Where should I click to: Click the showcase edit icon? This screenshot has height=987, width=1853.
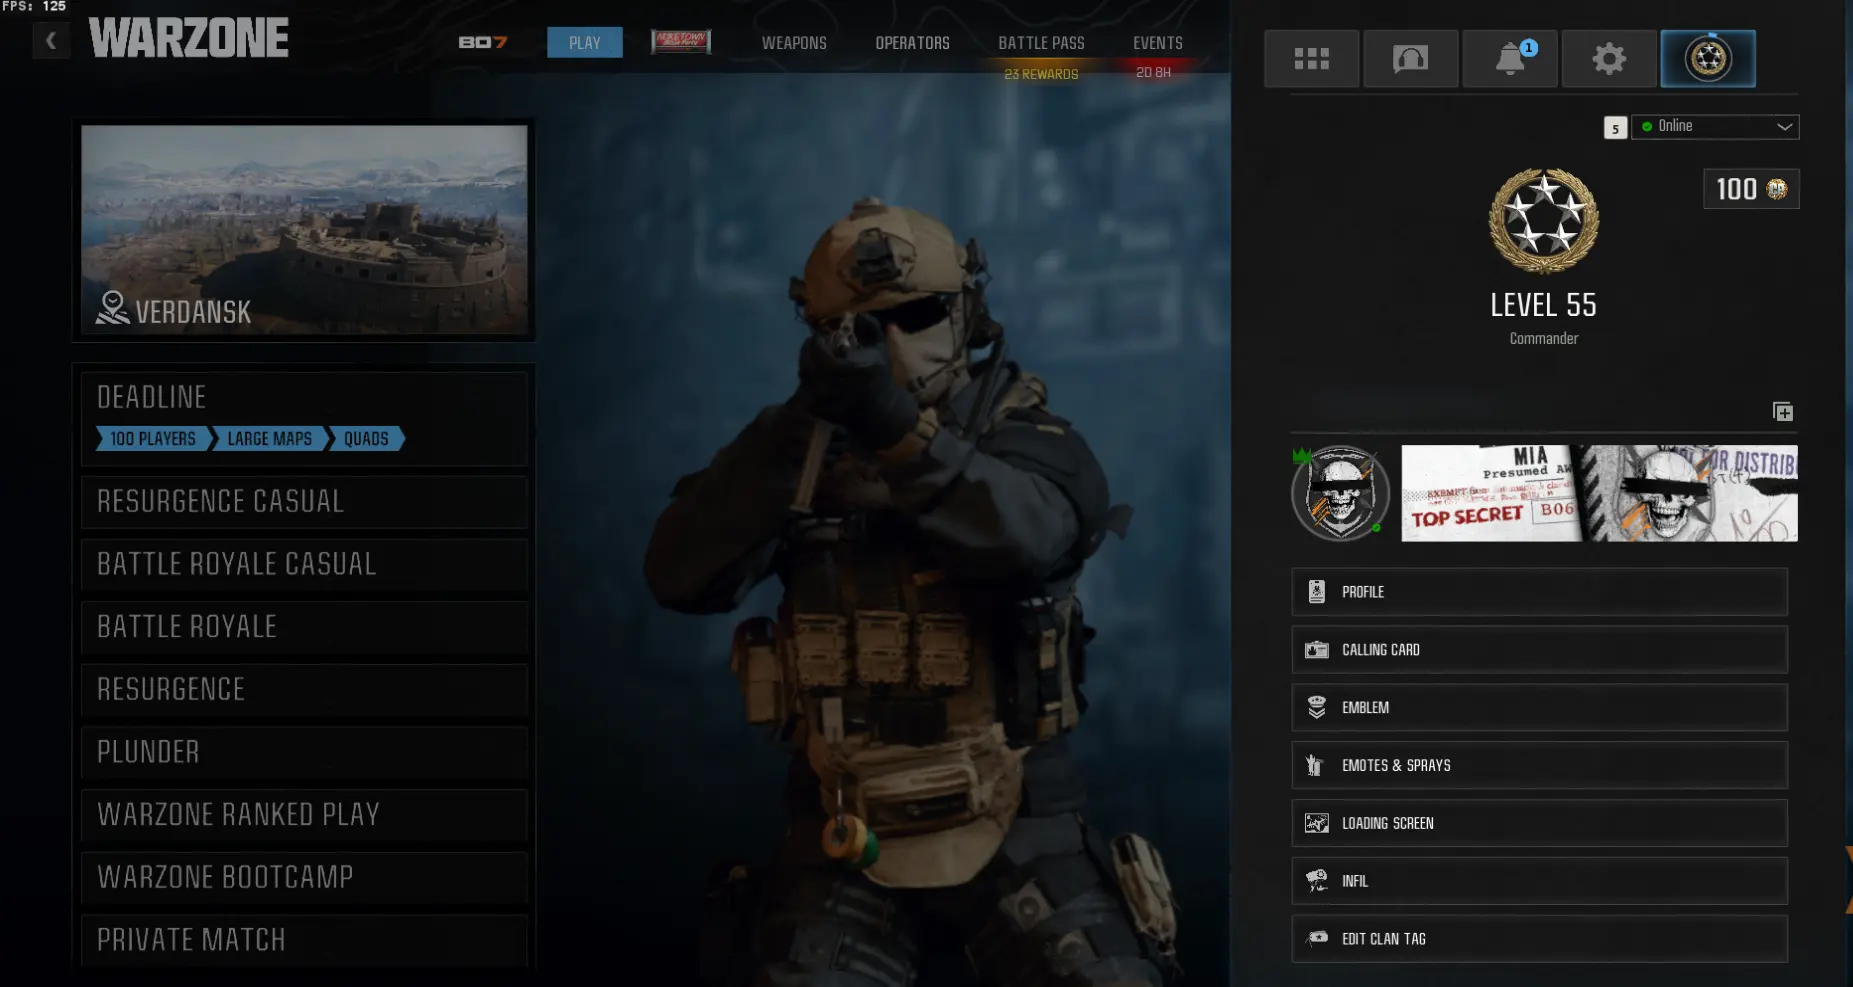click(1783, 412)
